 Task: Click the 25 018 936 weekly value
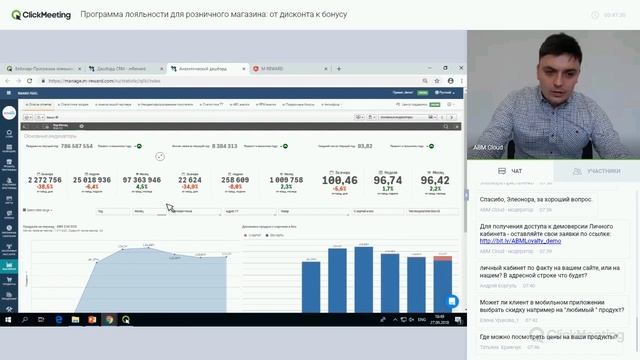[92, 180]
